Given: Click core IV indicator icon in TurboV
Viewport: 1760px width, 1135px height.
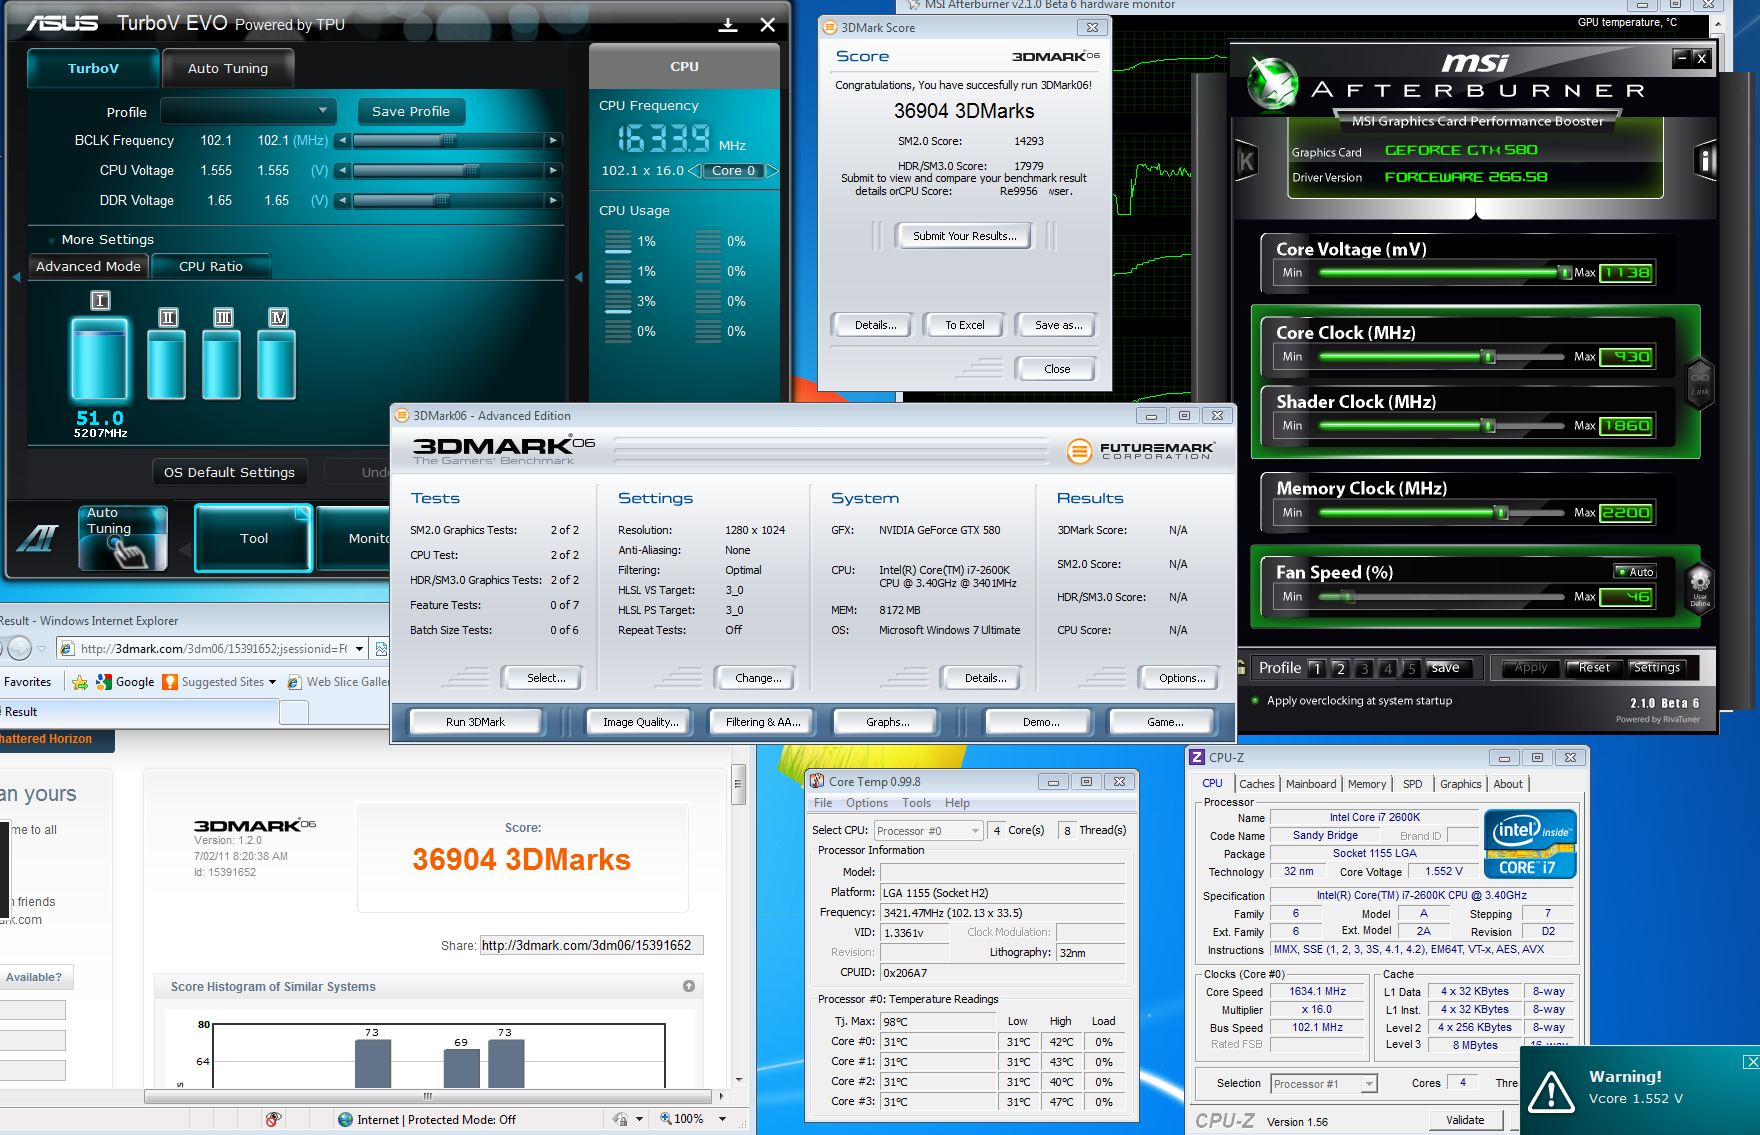Looking at the screenshot, I should pos(278,317).
